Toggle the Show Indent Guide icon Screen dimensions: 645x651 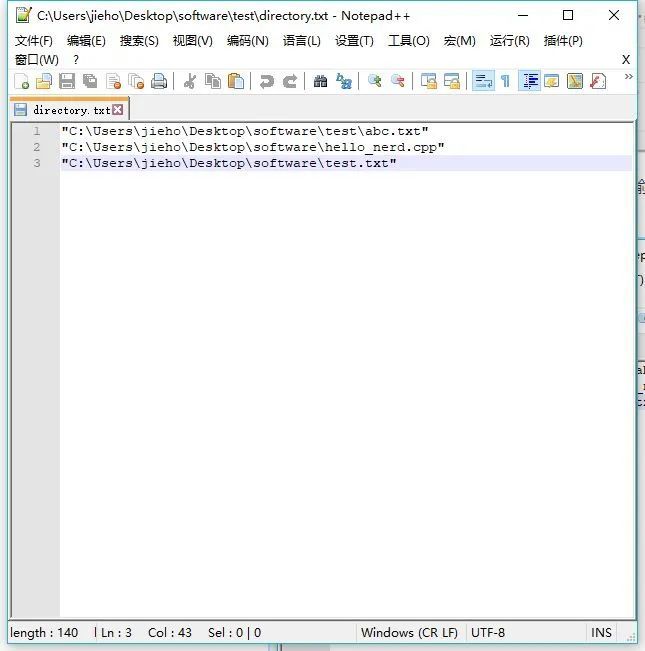pyautogui.click(x=530, y=81)
